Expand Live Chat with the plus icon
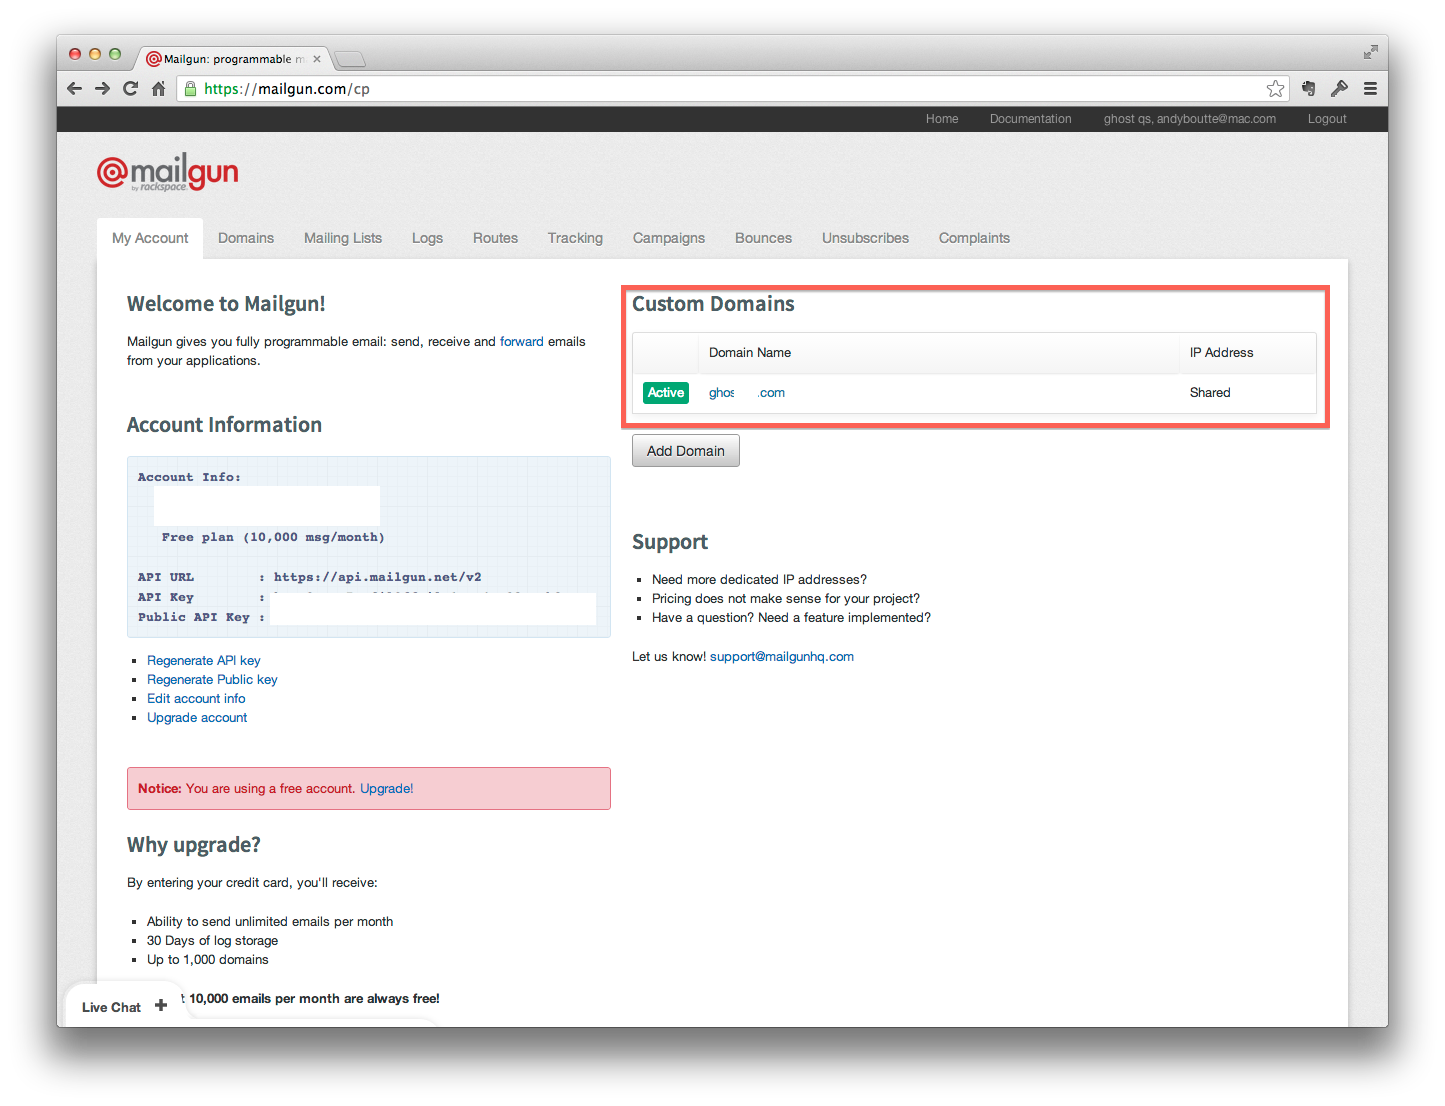The width and height of the screenshot is (1445, 1106). 161,1006
